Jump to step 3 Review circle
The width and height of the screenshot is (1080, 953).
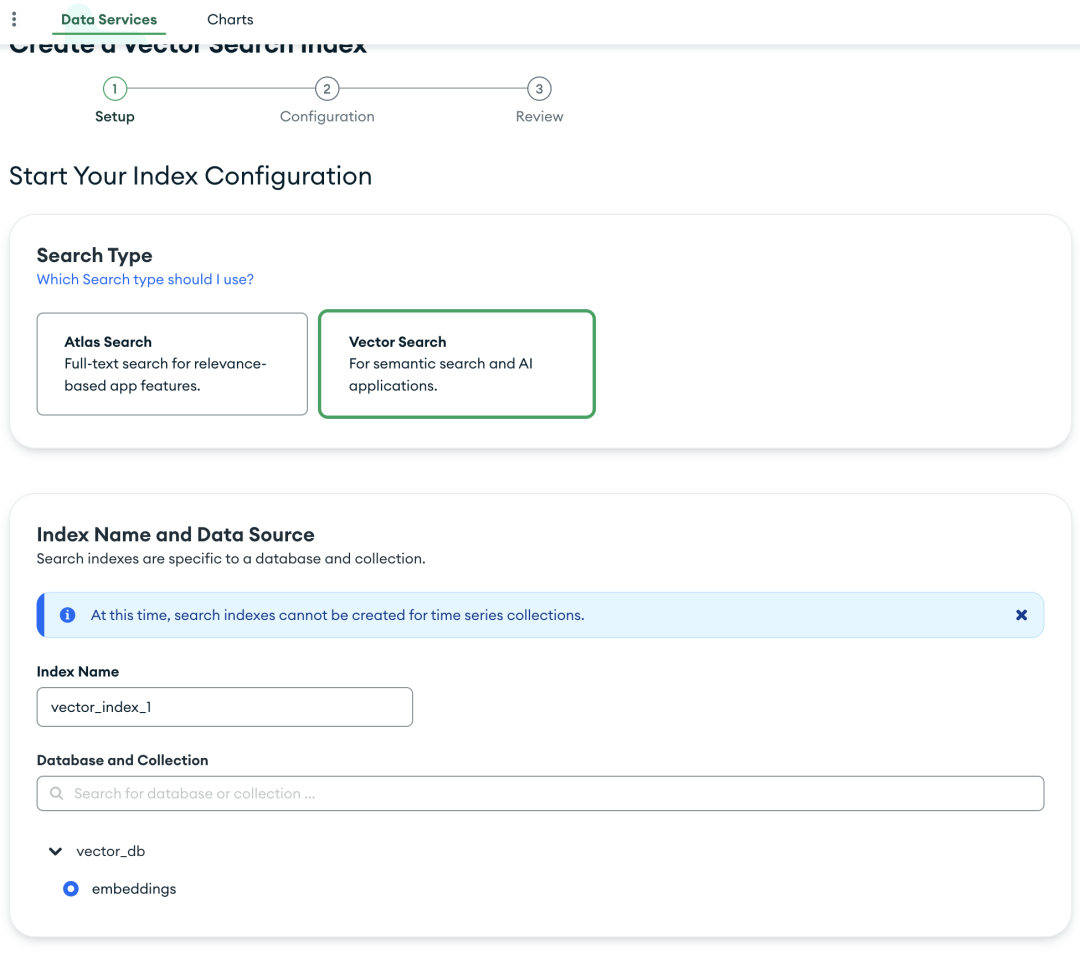539,89
